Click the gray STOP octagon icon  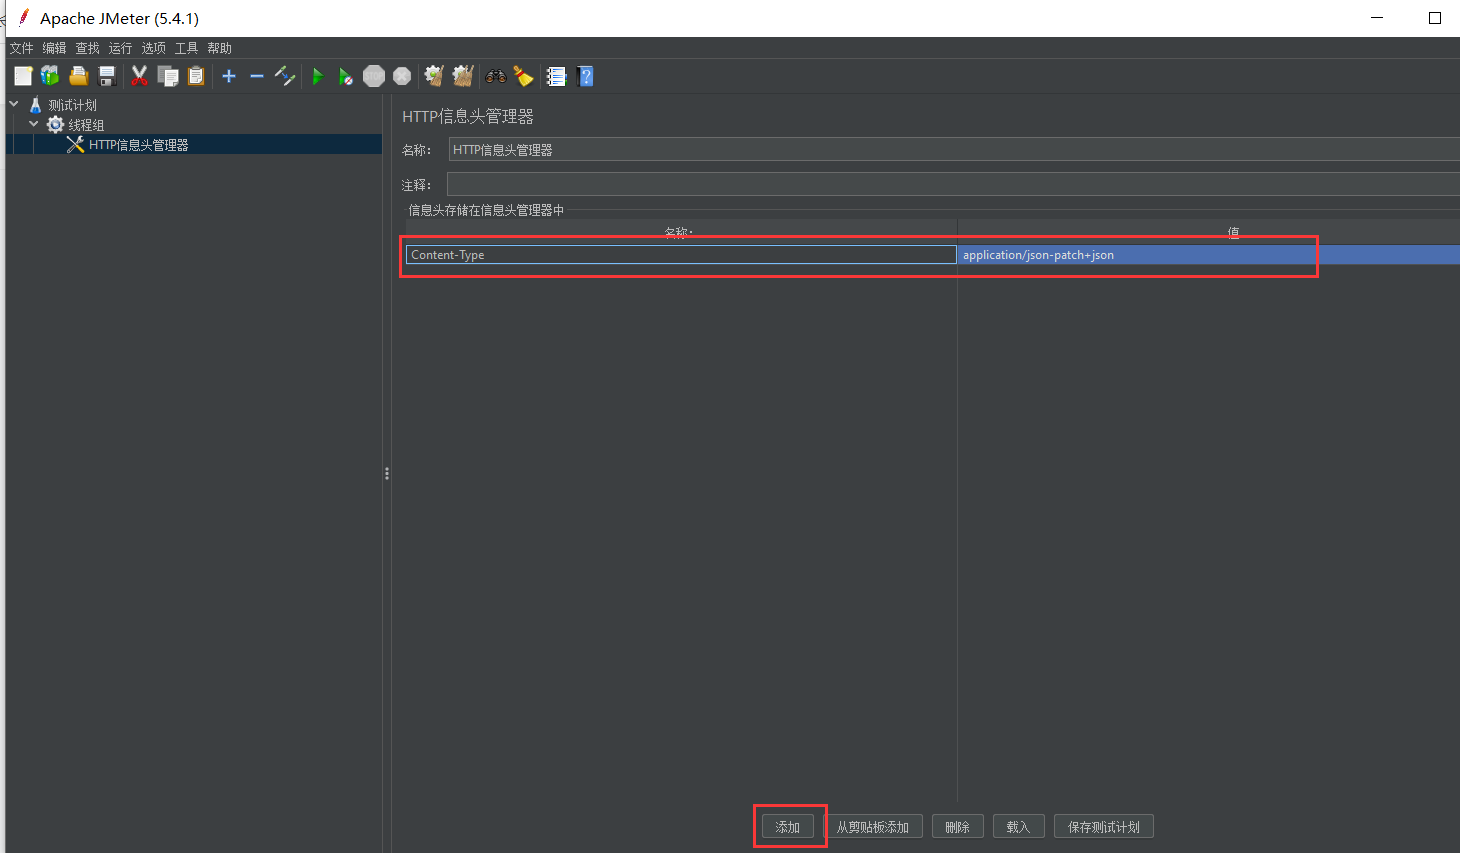click(374, 76)
